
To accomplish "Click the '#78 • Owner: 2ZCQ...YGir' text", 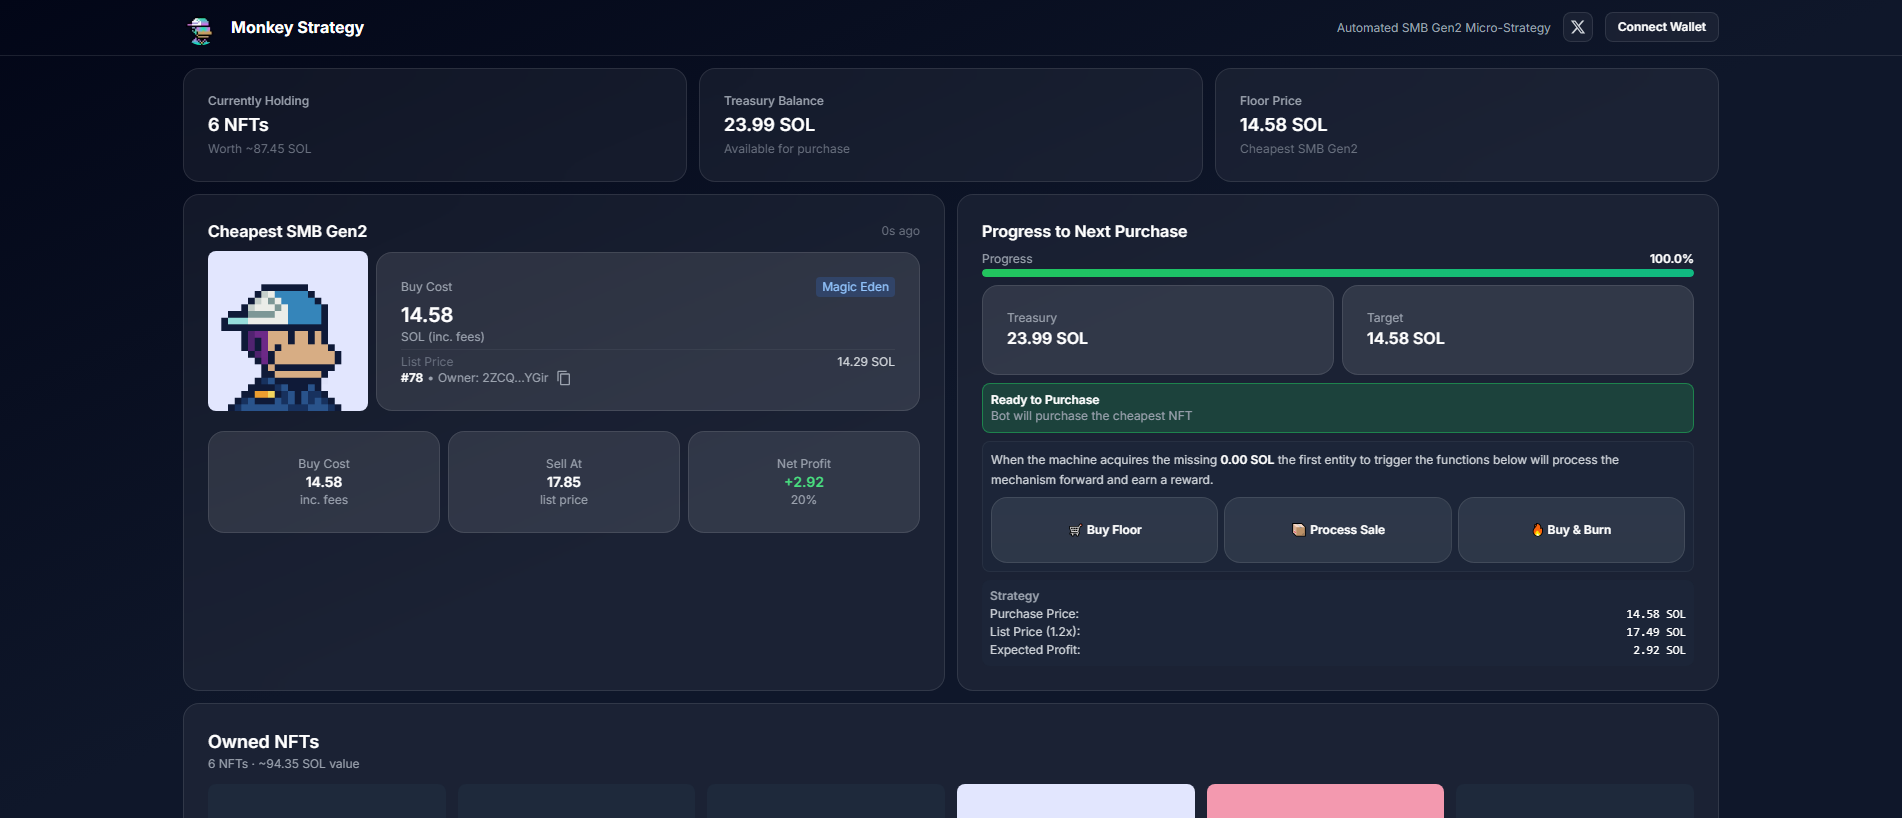I will [474, 378].
